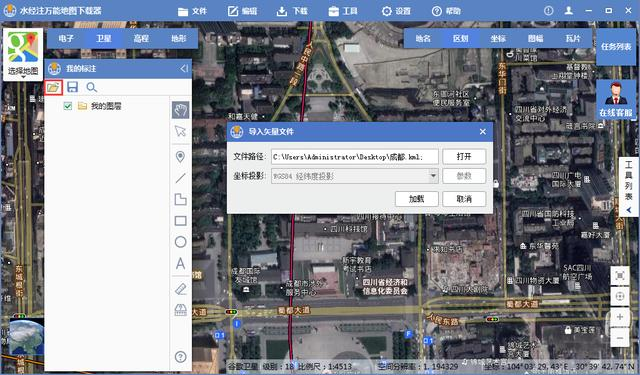The width and height of the screenshot is (640, 375).
Task: Collapse the 我的标注 panel
Action: pyautogui.click(x=184, y=69)
